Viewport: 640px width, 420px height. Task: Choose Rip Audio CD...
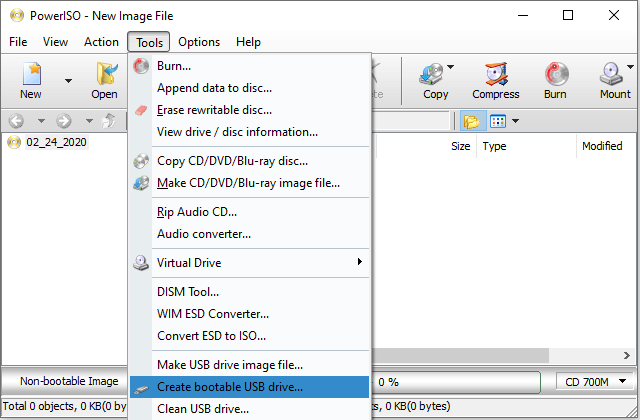point(249,212)
